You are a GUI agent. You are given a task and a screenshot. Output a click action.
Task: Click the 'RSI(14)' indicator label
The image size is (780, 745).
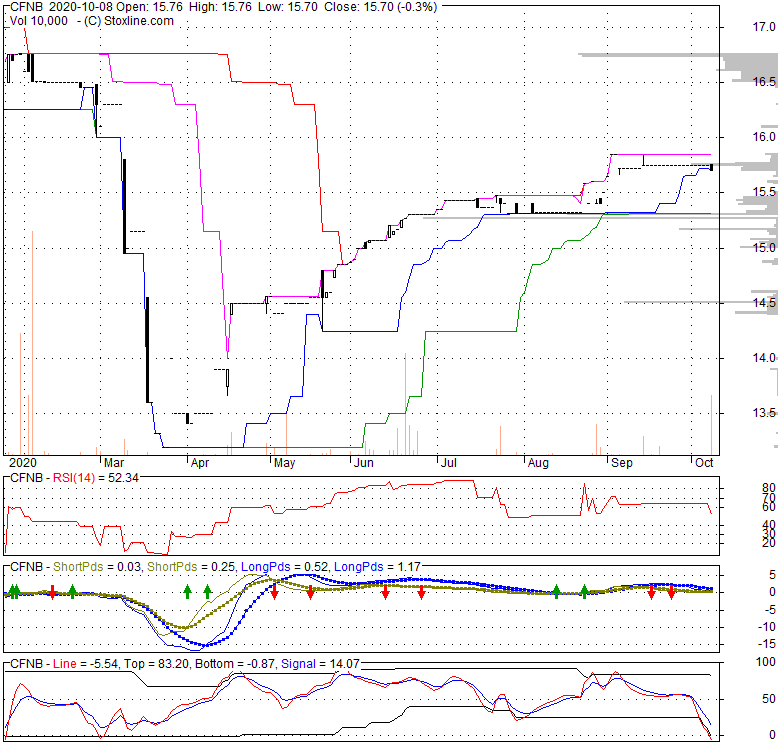pos(74,478)
